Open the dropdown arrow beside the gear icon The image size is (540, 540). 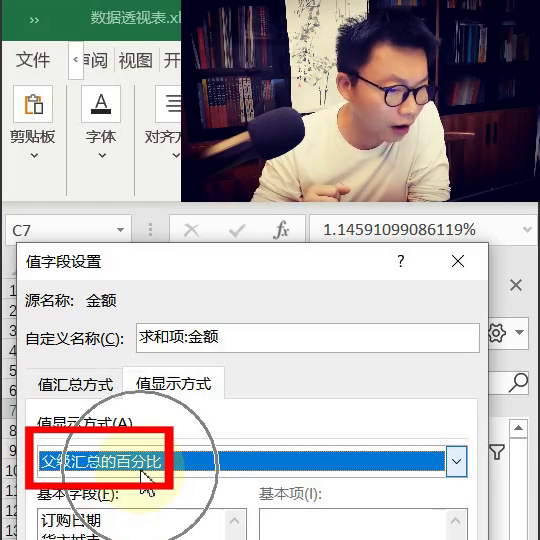(519, 333)
